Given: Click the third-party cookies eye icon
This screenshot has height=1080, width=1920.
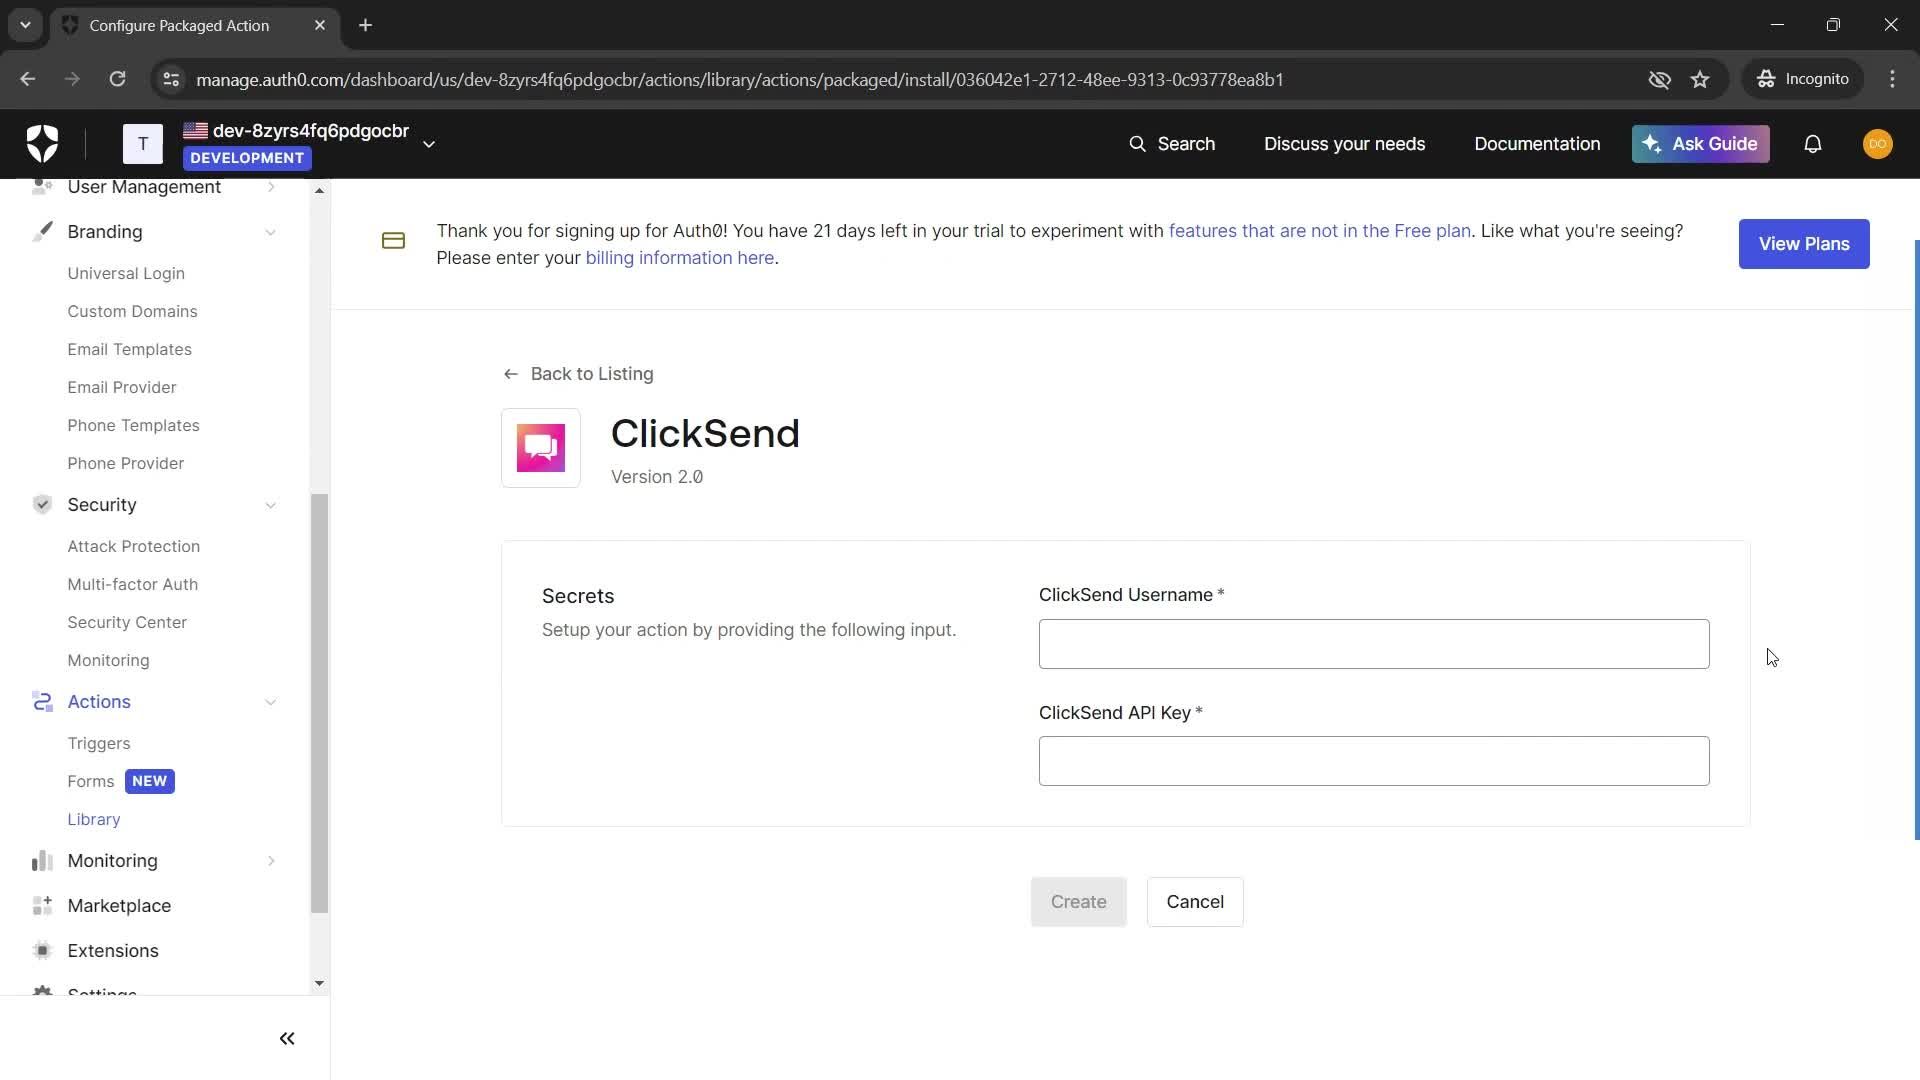Looking at the screenshot, I should pos(1659,79).
